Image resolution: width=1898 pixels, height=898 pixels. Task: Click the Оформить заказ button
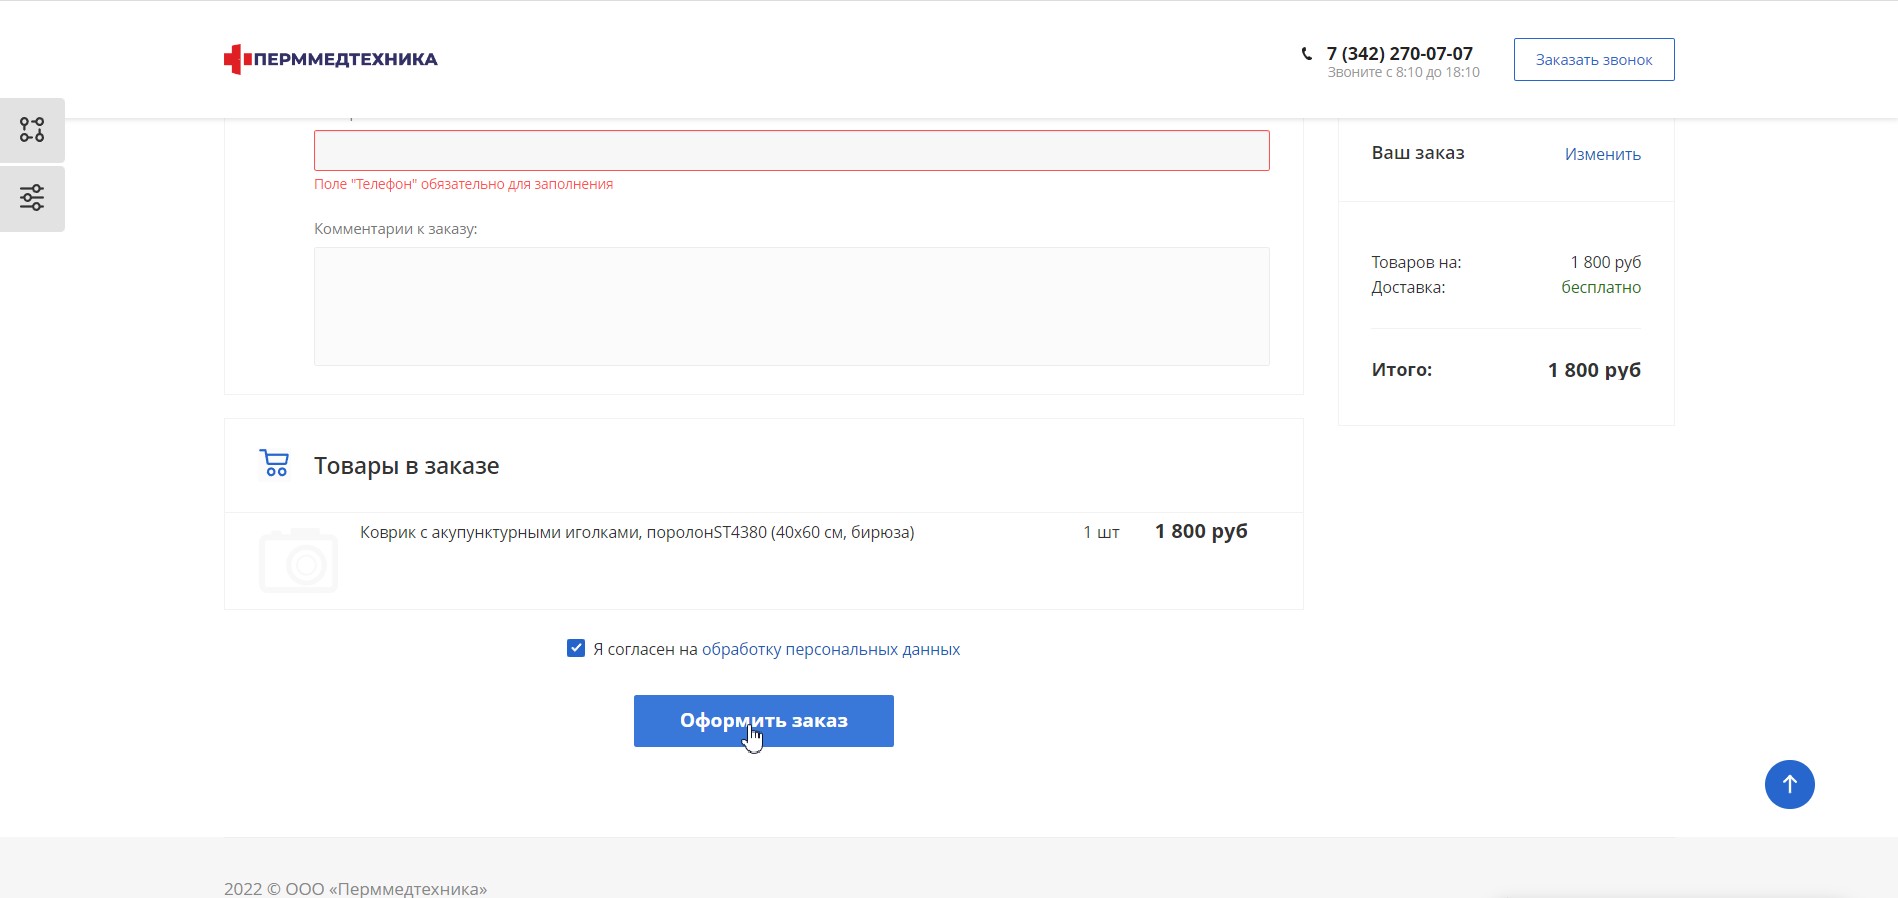click(764, 721)
